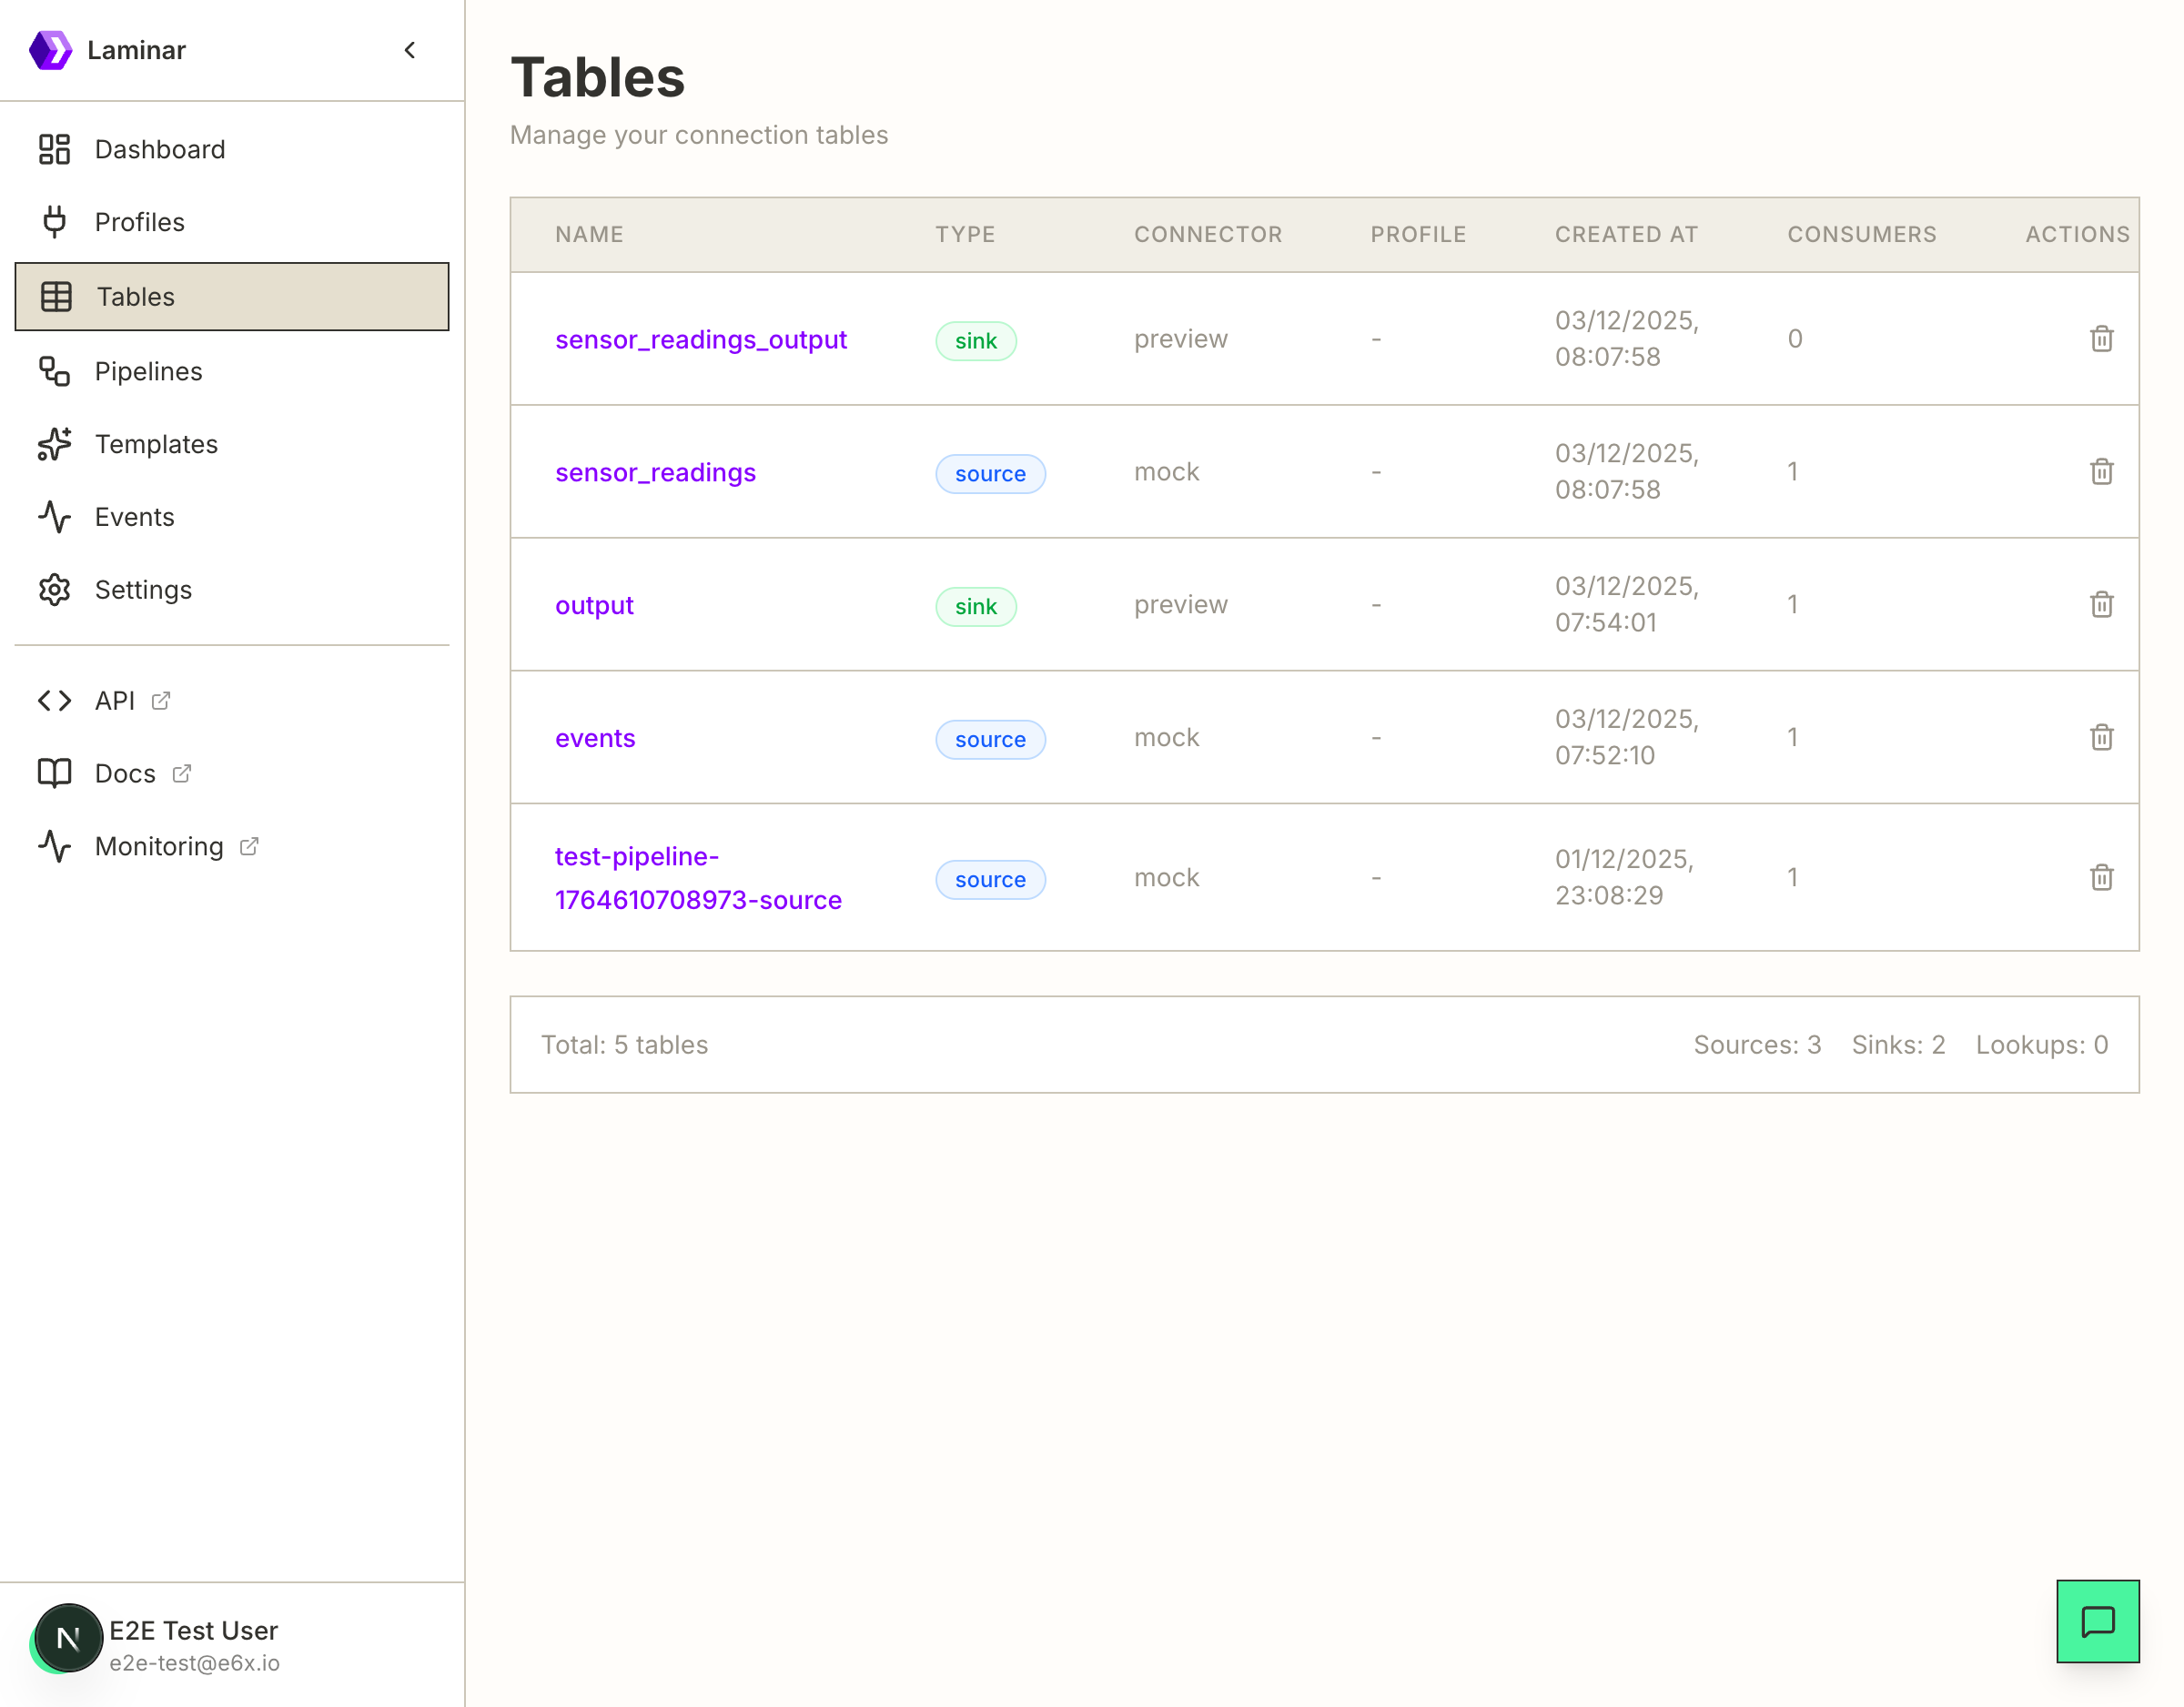Screen dimensions: 2184x1707
Task: Click the Laminar logo
Action: (x=52, y=49)
